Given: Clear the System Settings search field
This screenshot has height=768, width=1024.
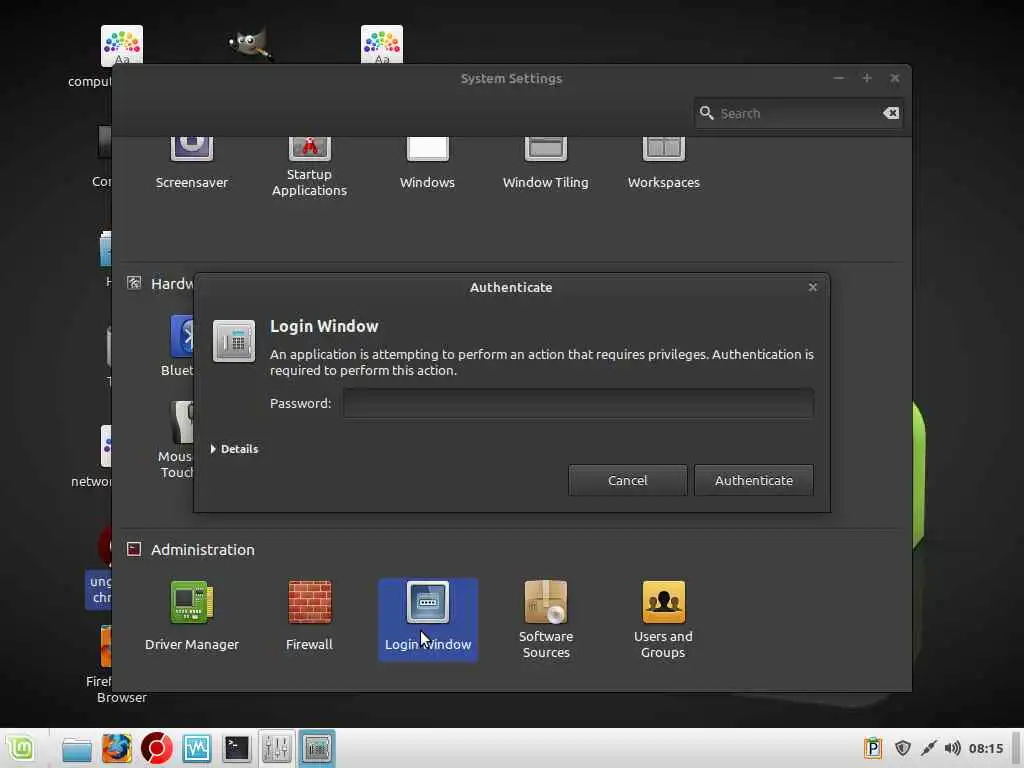Looking at the screenshot, I should click(891, 113).
